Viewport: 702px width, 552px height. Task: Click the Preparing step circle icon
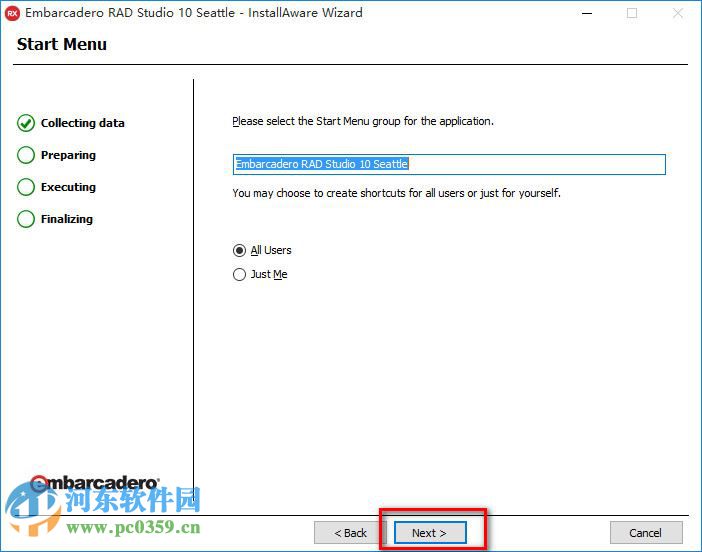(x=26, y=155)
